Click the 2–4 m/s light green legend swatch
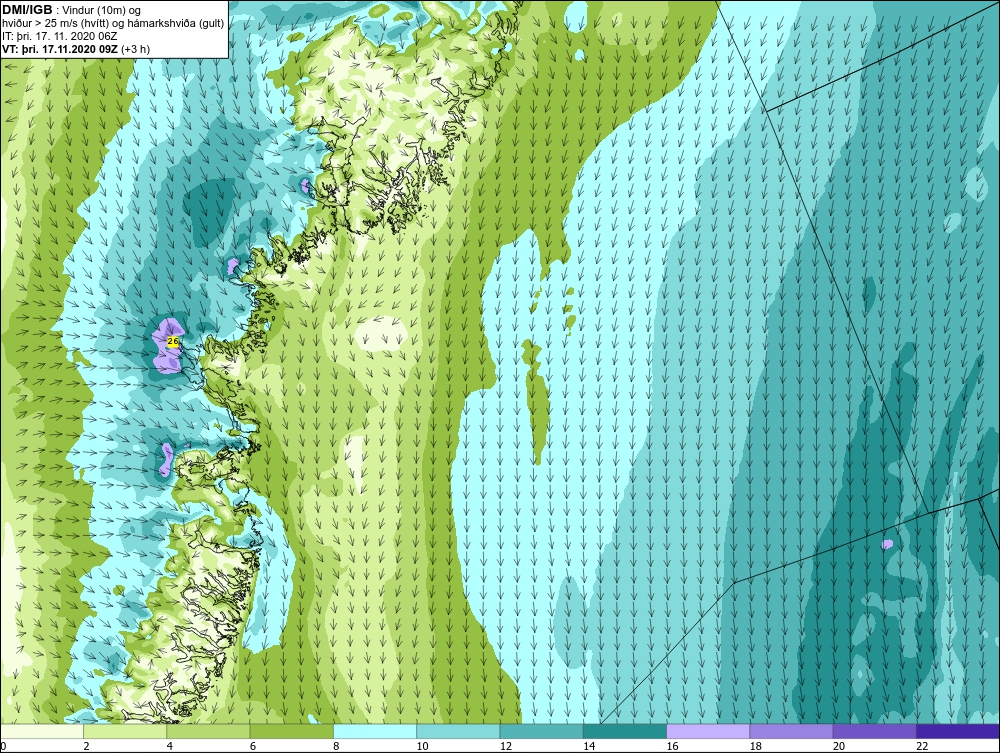This screenshot has width=1000, height=753. pos(125,731)
